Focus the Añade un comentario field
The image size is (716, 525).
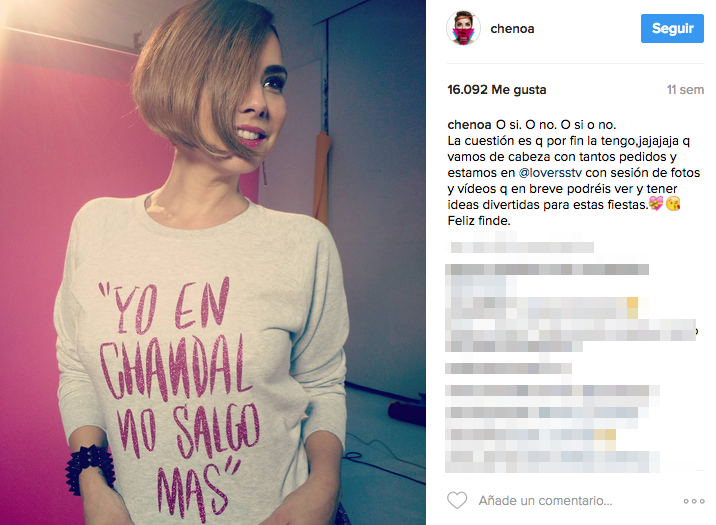pos(545,501)
